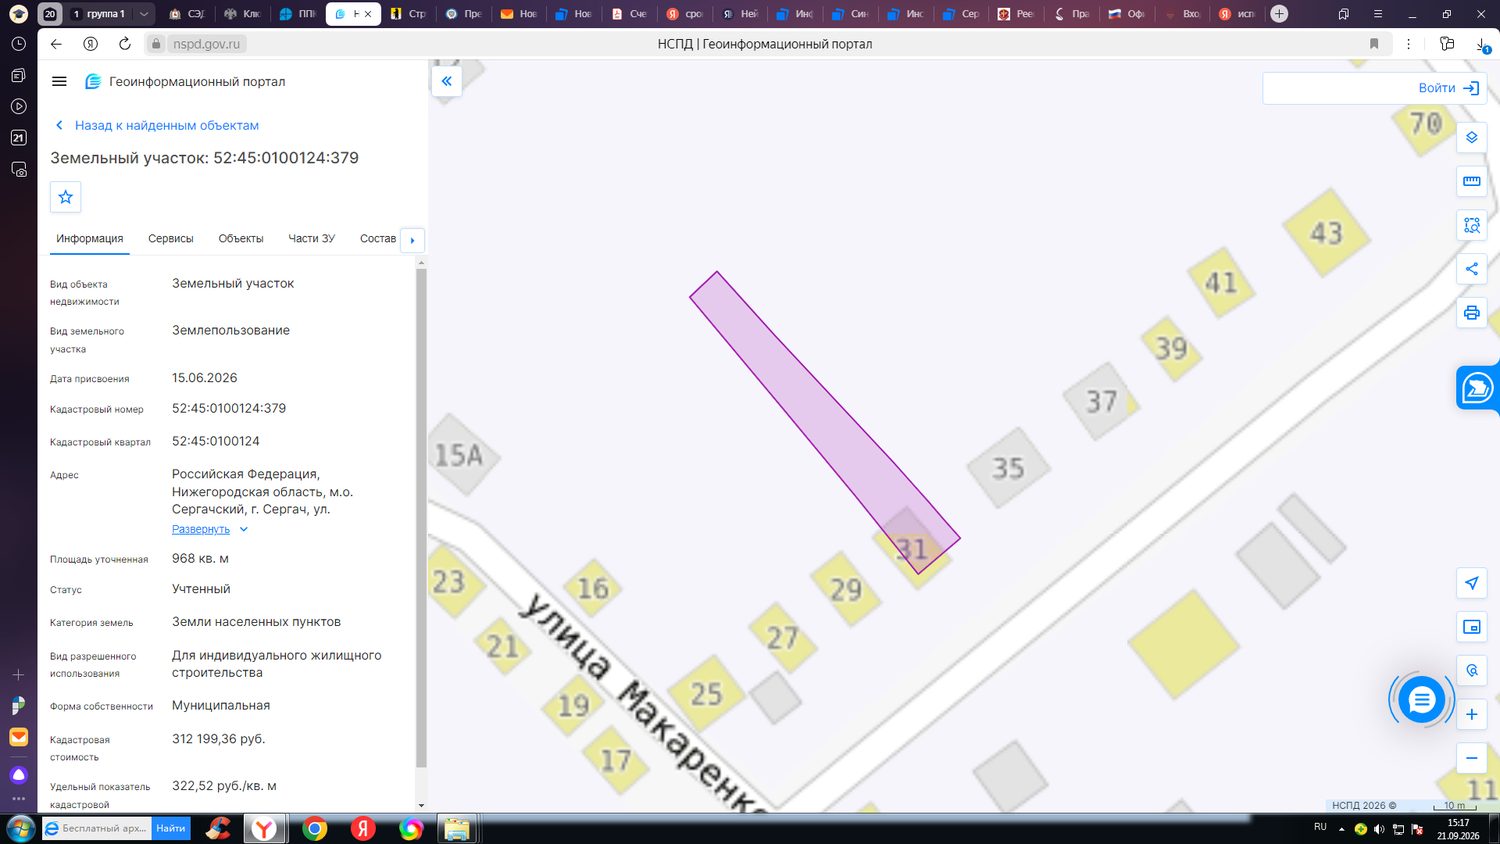Image resolution: width=1500 pixels, height=844 pixels.
Task: Print the map with the printer icon
Action: (x=1471, y=313)
